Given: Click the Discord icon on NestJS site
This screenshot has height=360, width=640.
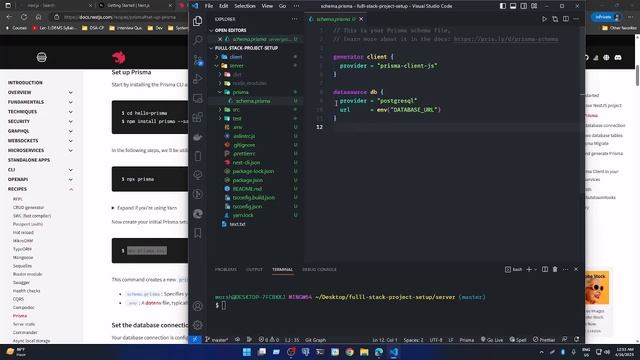Looking at the screenshot, I should click(618, 58).
